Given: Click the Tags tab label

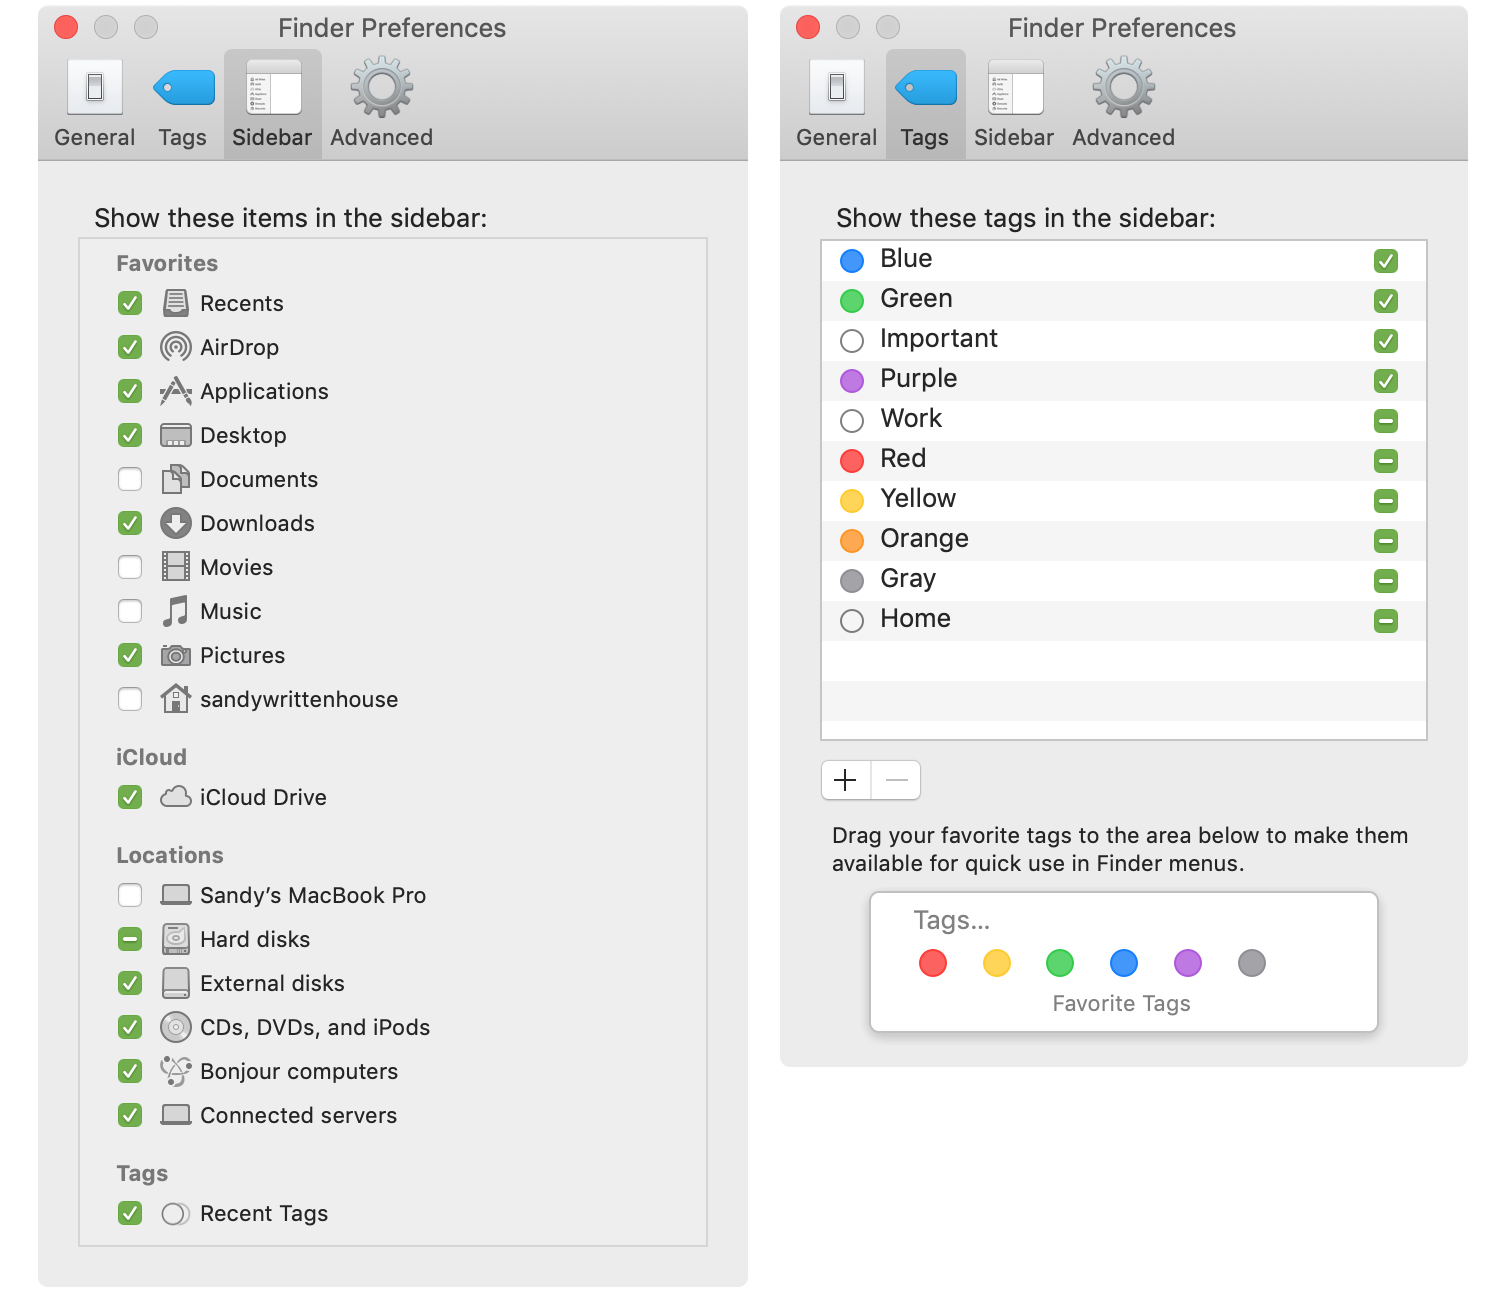Looking at the screenshot, I should (924, 137).
